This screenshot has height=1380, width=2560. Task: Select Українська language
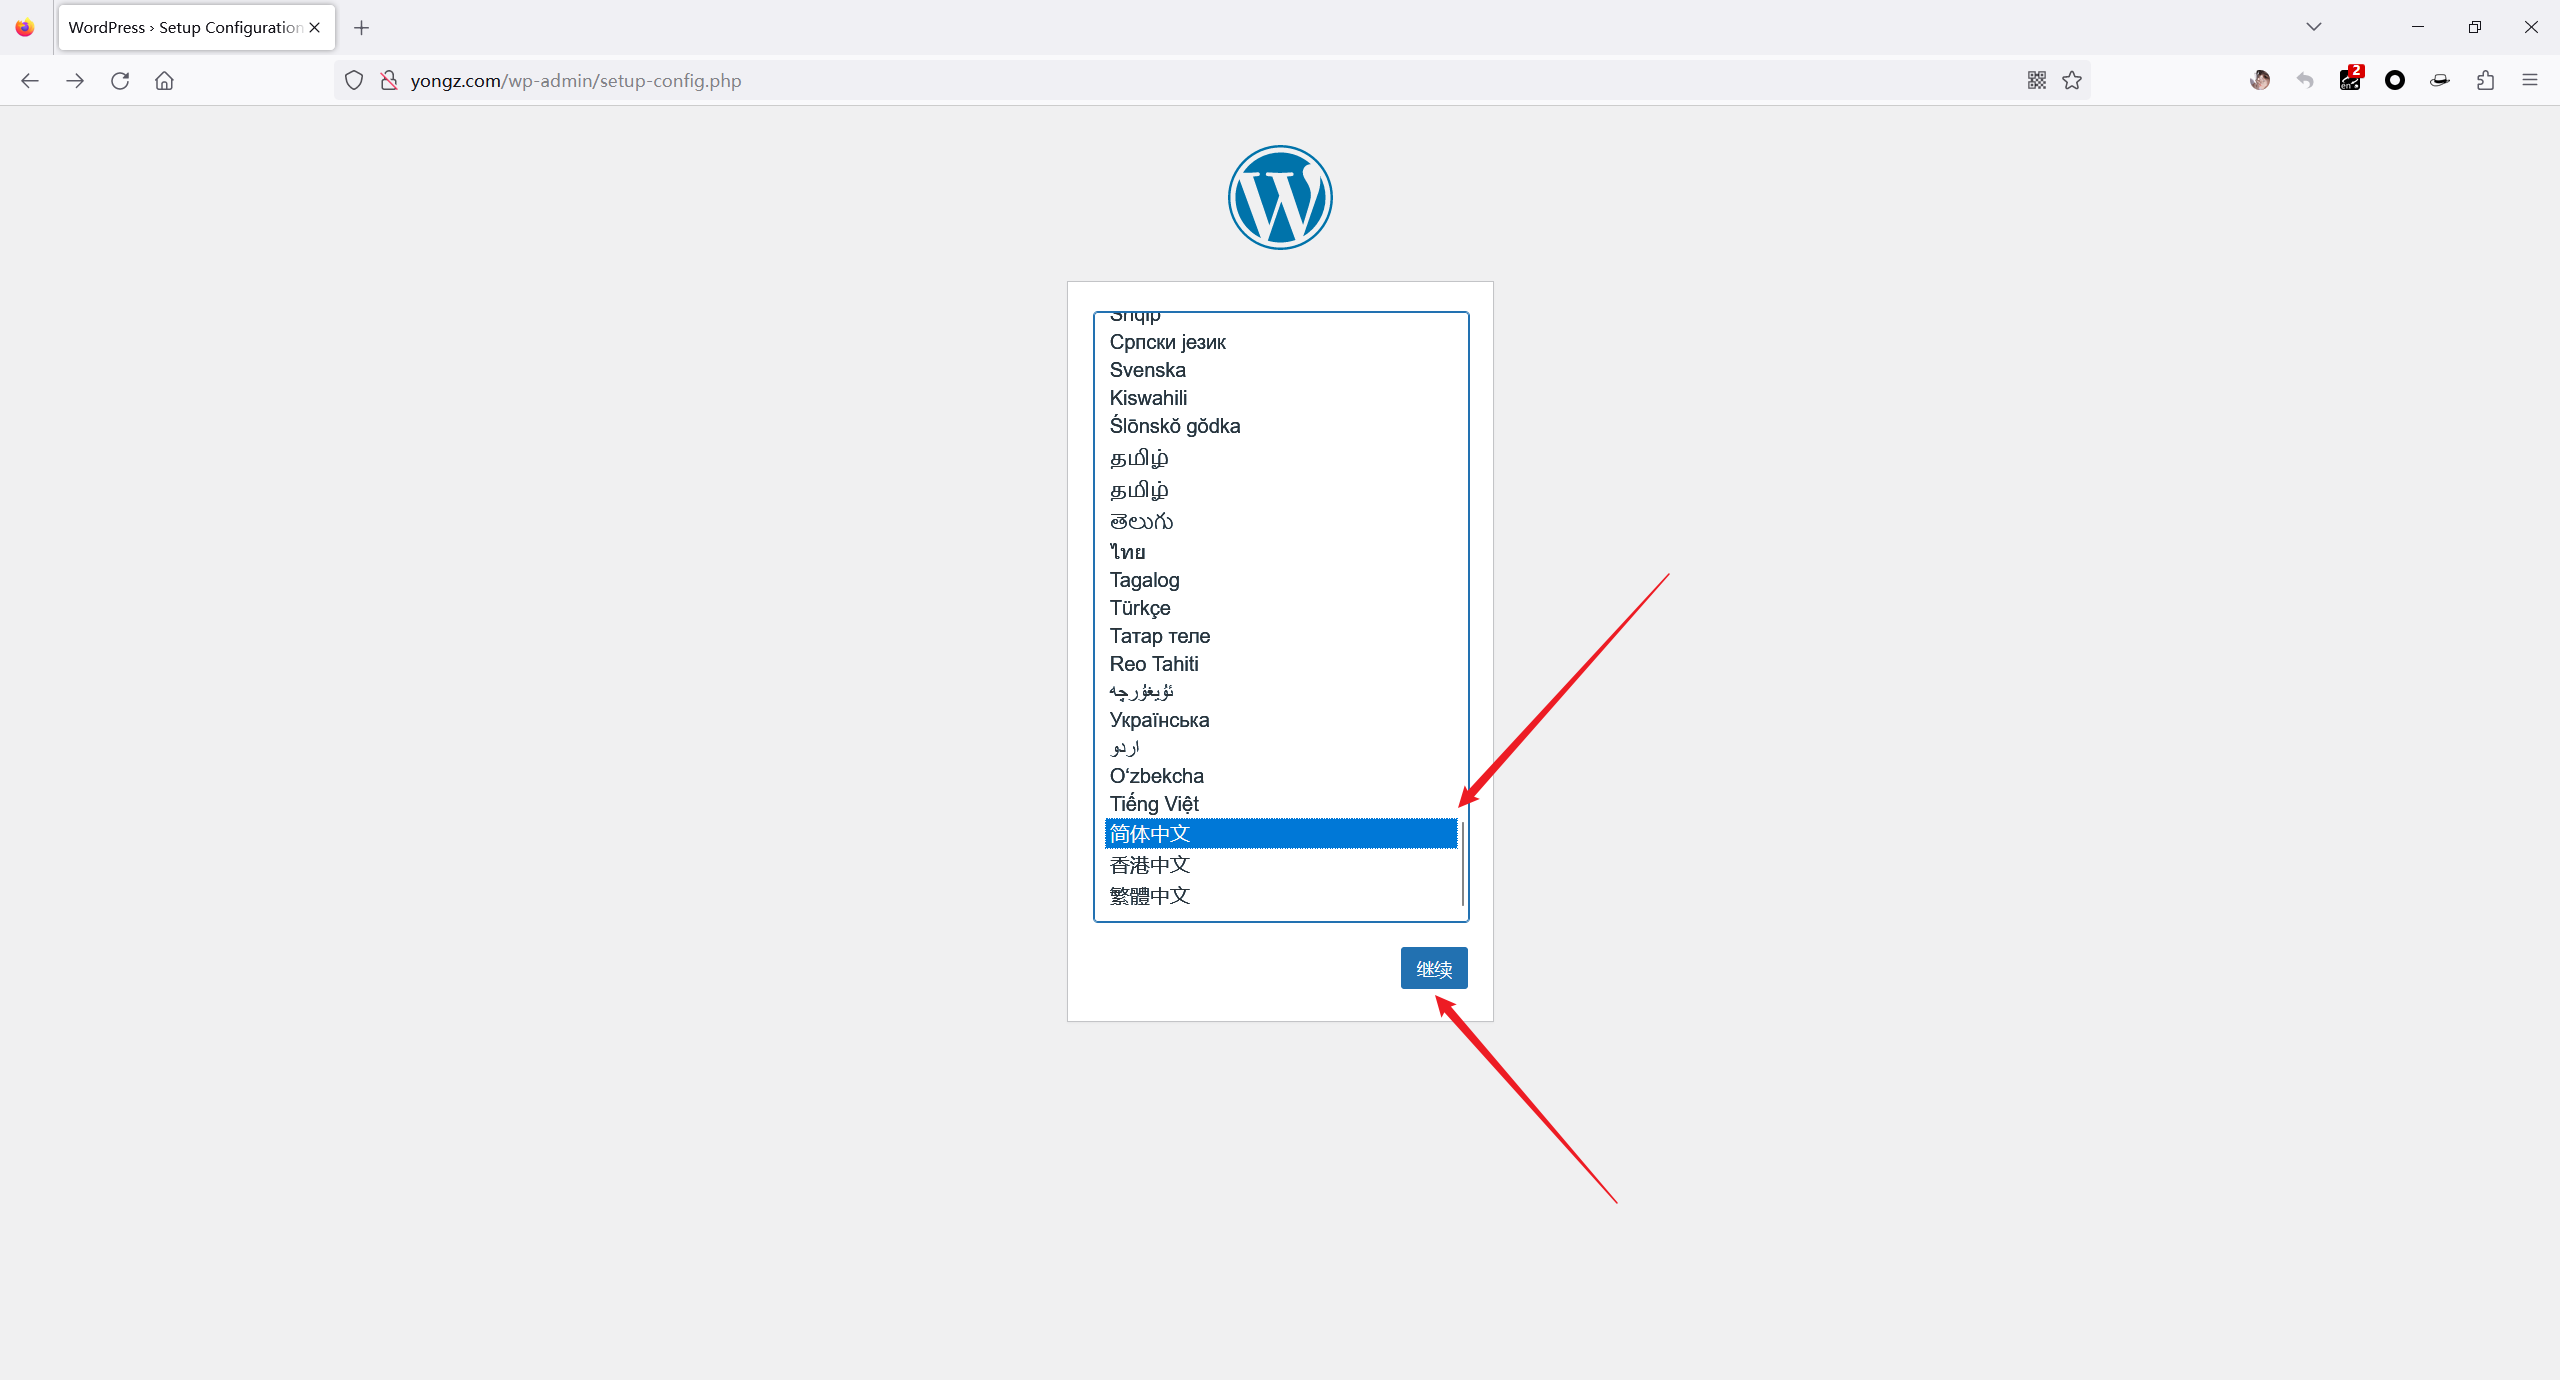pyautogui.click(x=1281, y=720)
